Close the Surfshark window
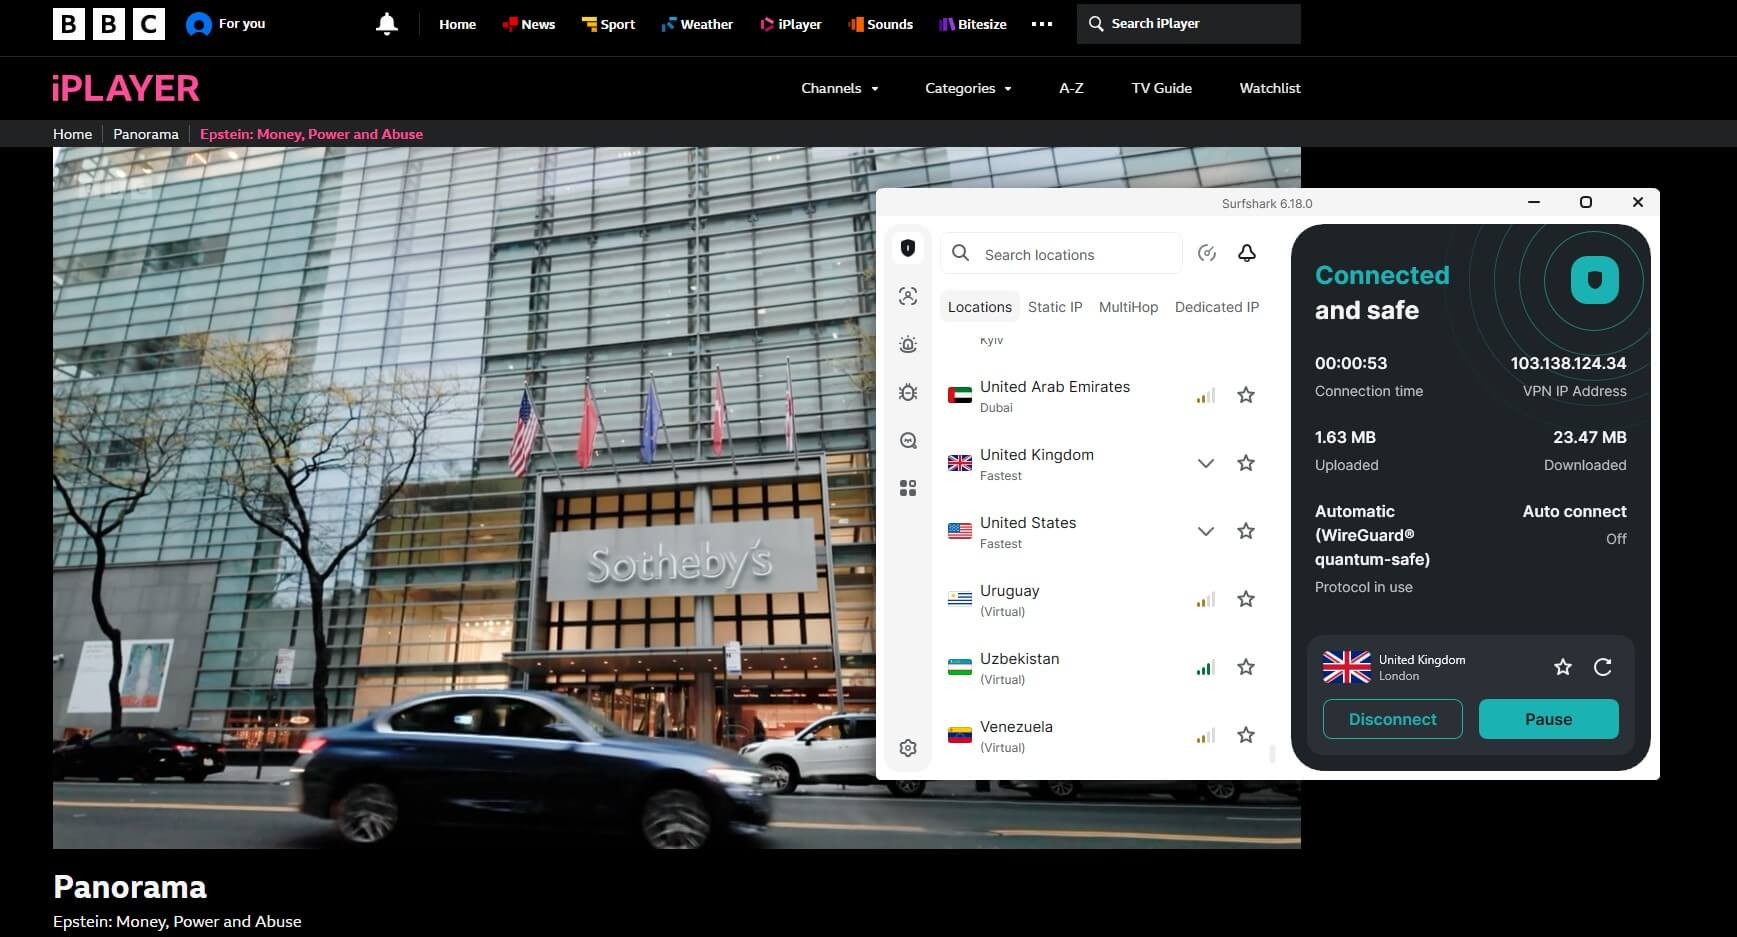The height and width of the screenshot is (937, 1737). (x=1638, y=202)
